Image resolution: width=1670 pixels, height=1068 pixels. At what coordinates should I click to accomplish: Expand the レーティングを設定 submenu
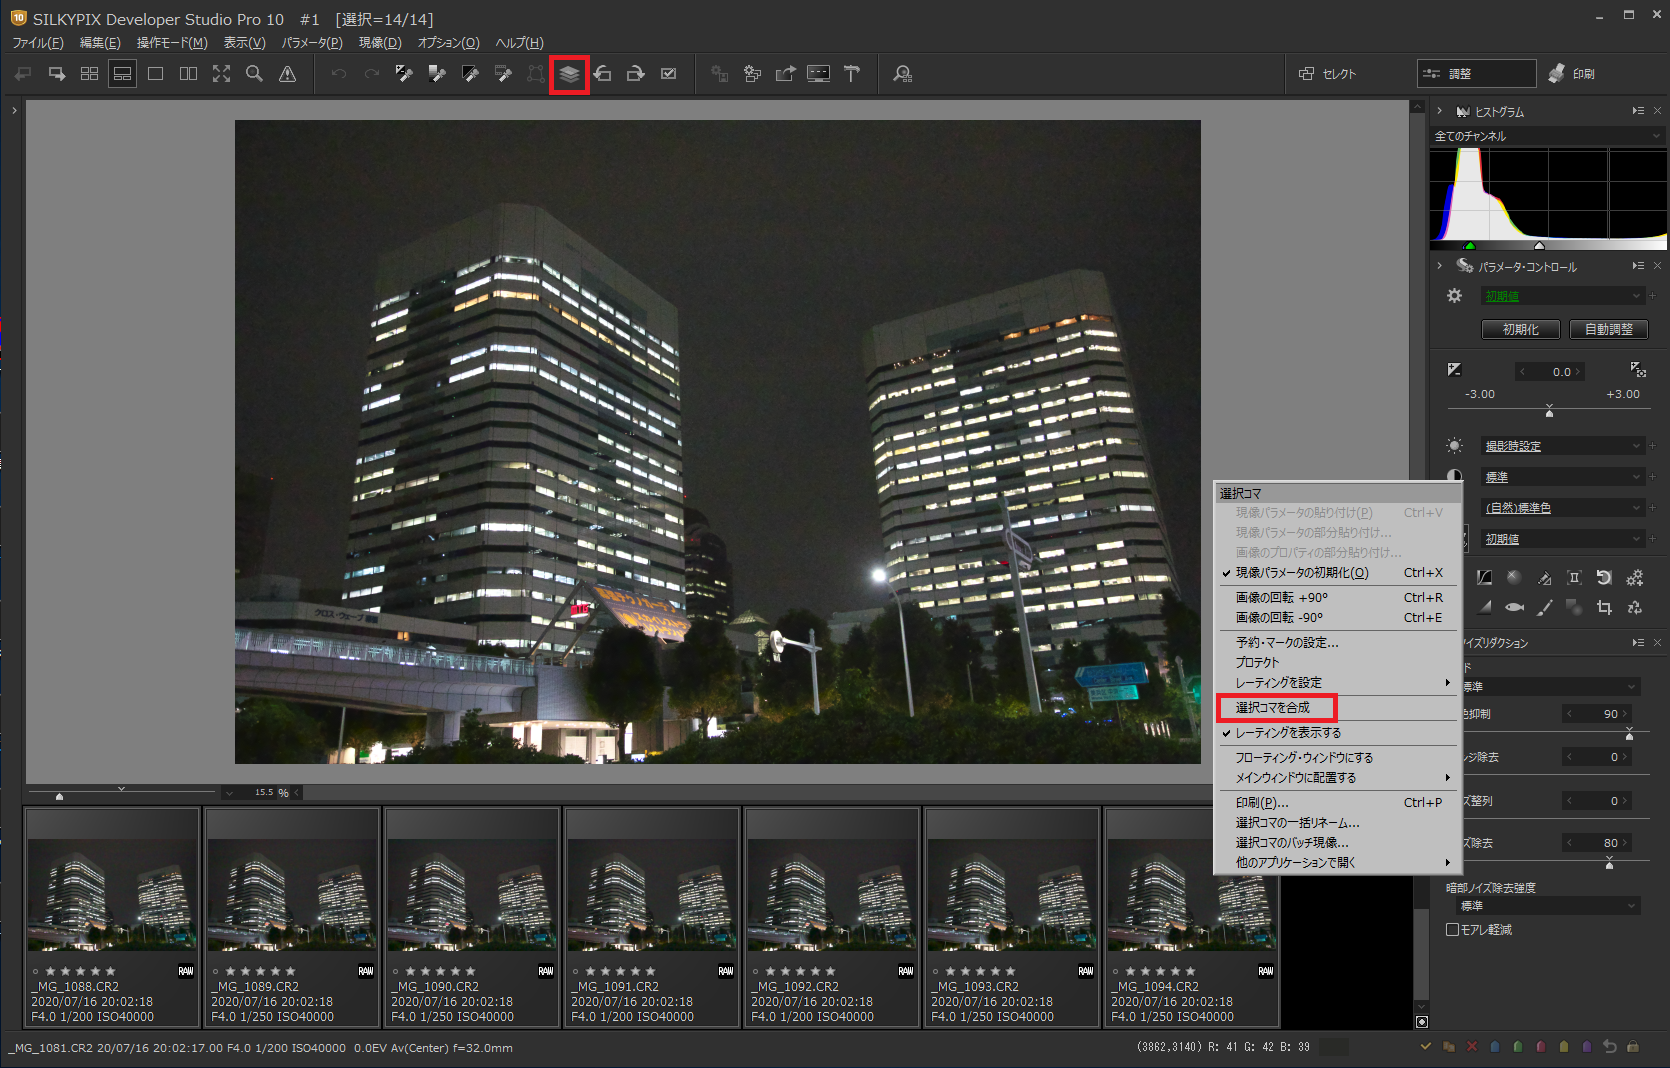[1337, 683]
